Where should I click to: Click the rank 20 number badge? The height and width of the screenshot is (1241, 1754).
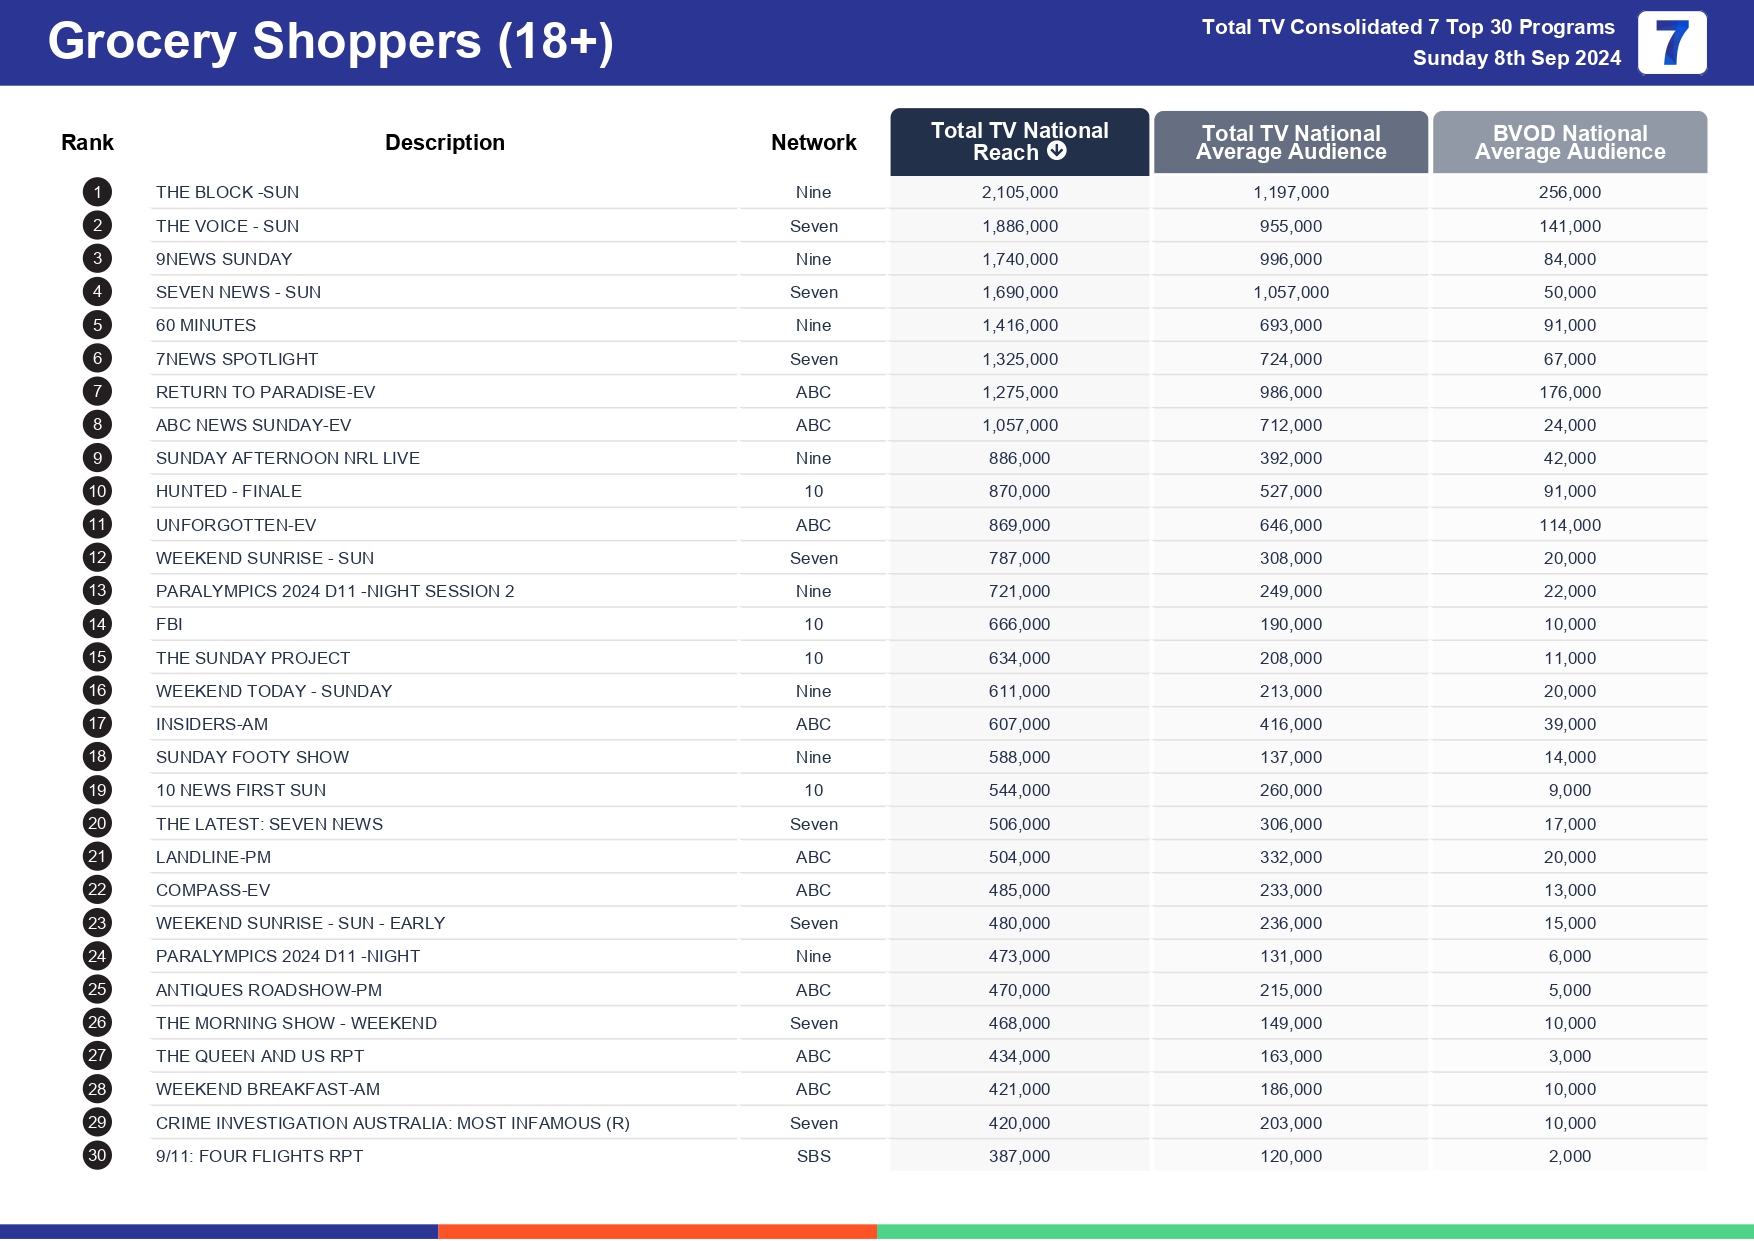97,823
